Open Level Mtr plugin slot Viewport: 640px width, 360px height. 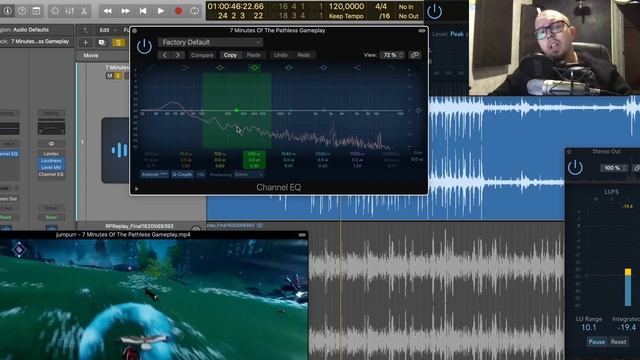pyautogui.click(x=51, y=167)
